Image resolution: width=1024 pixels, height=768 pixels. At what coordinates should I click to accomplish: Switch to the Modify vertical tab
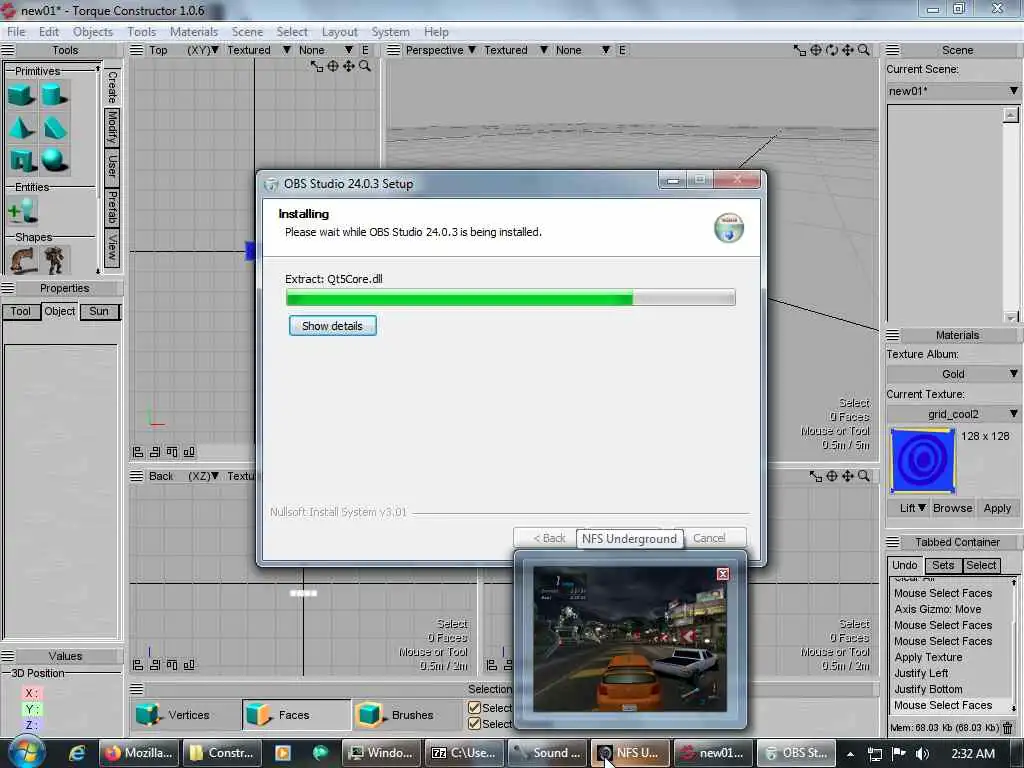[x=112, y=128]
